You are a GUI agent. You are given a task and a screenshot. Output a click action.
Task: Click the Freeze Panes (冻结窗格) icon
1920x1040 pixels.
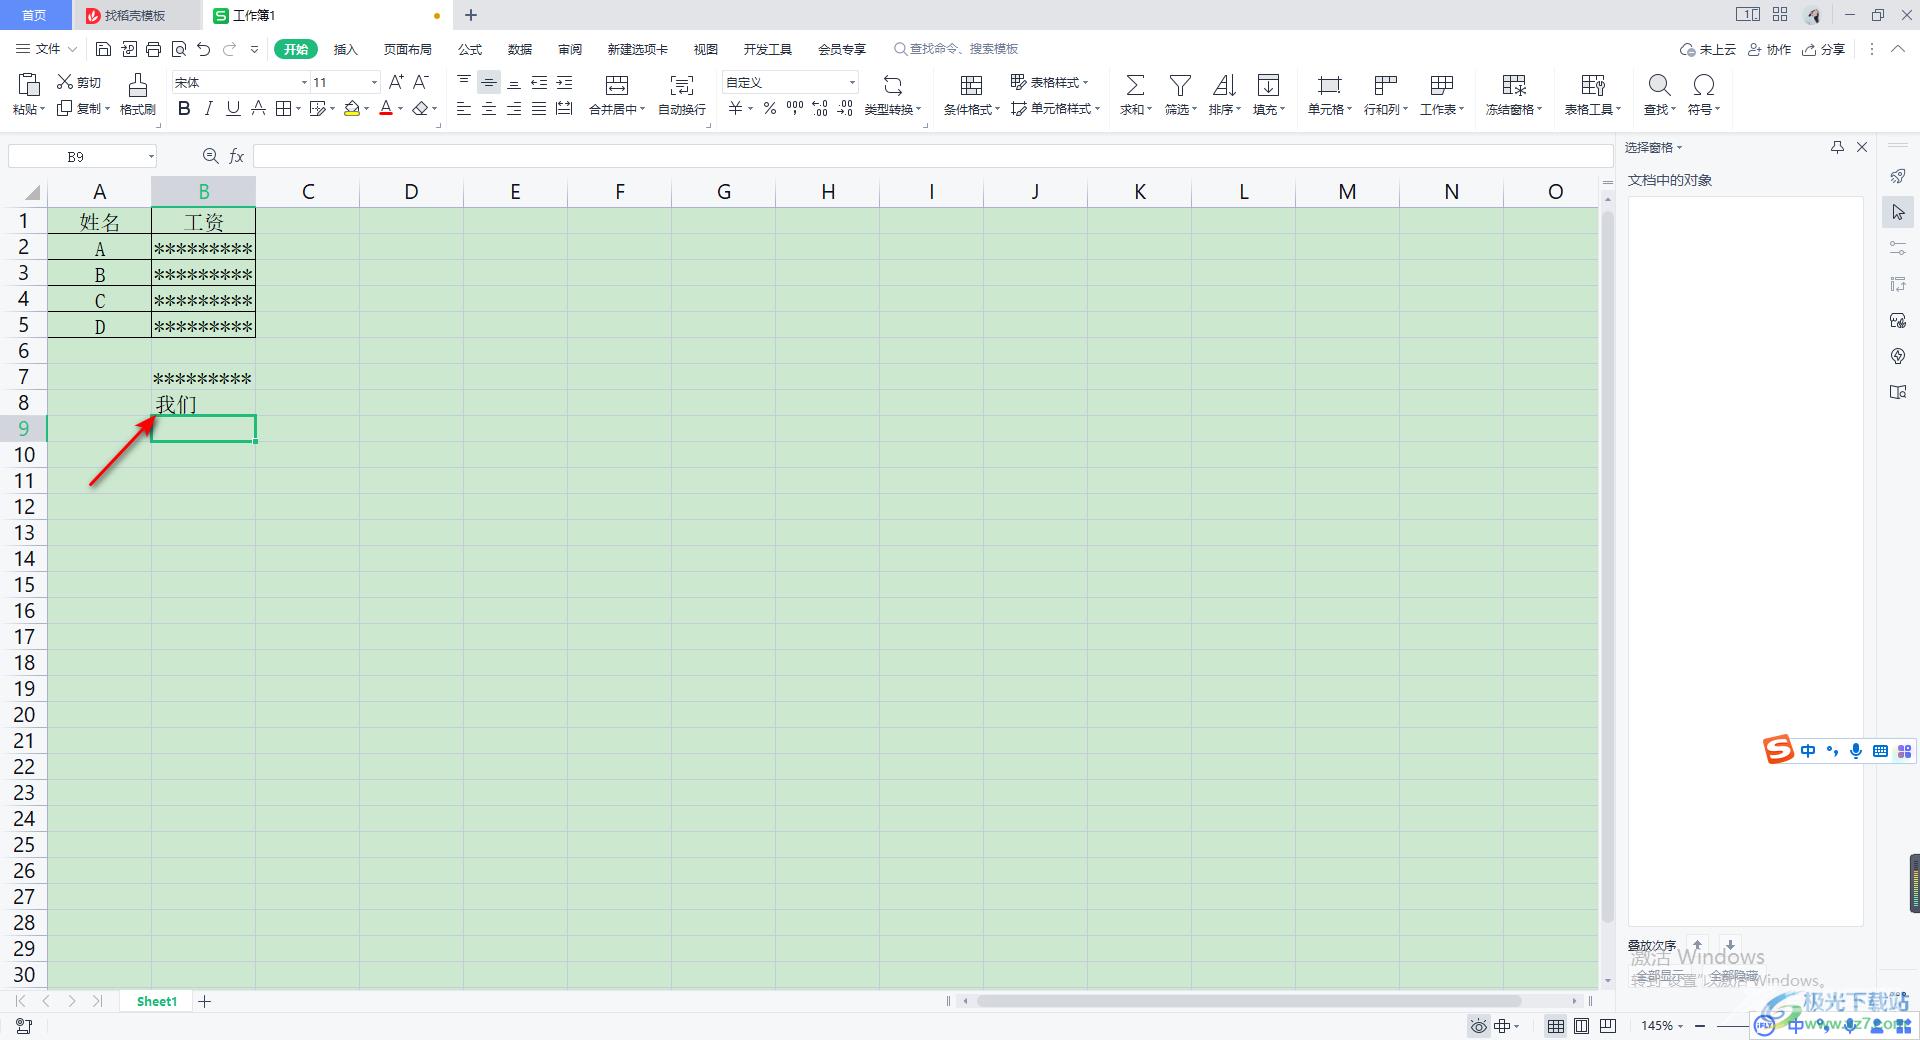point(1514,85)
